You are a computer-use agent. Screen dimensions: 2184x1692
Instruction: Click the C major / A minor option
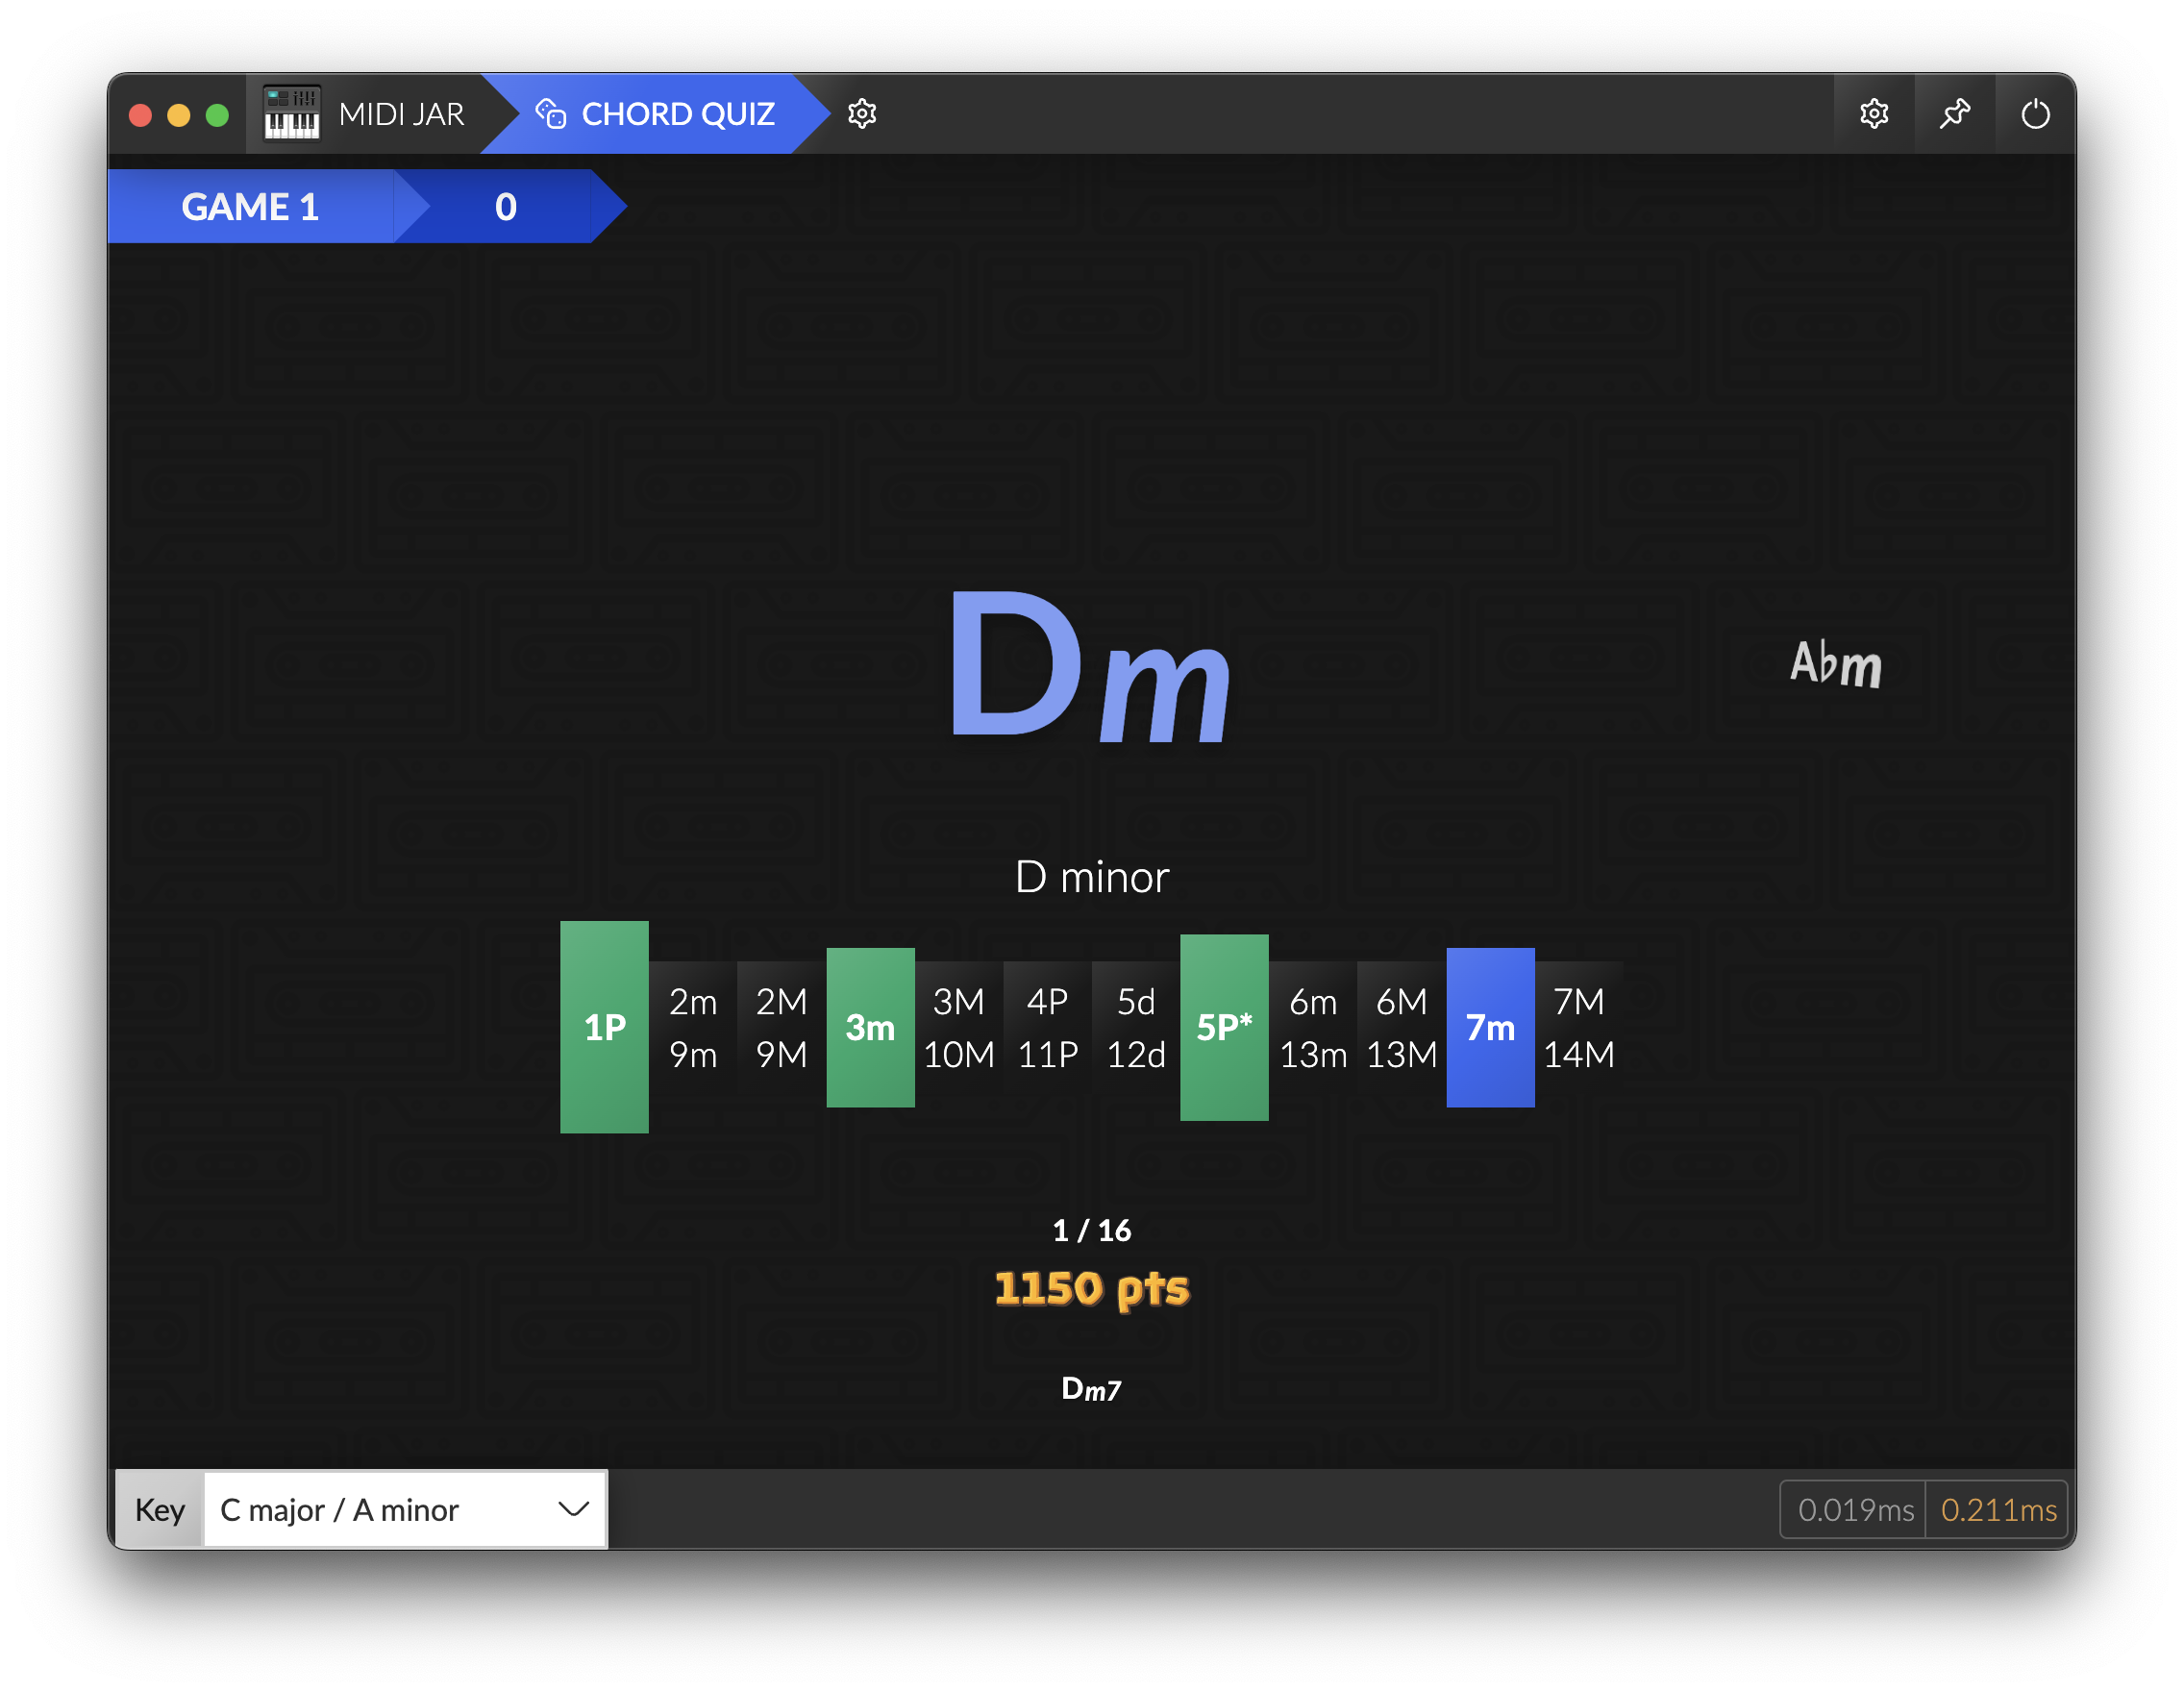[340, 1509]
